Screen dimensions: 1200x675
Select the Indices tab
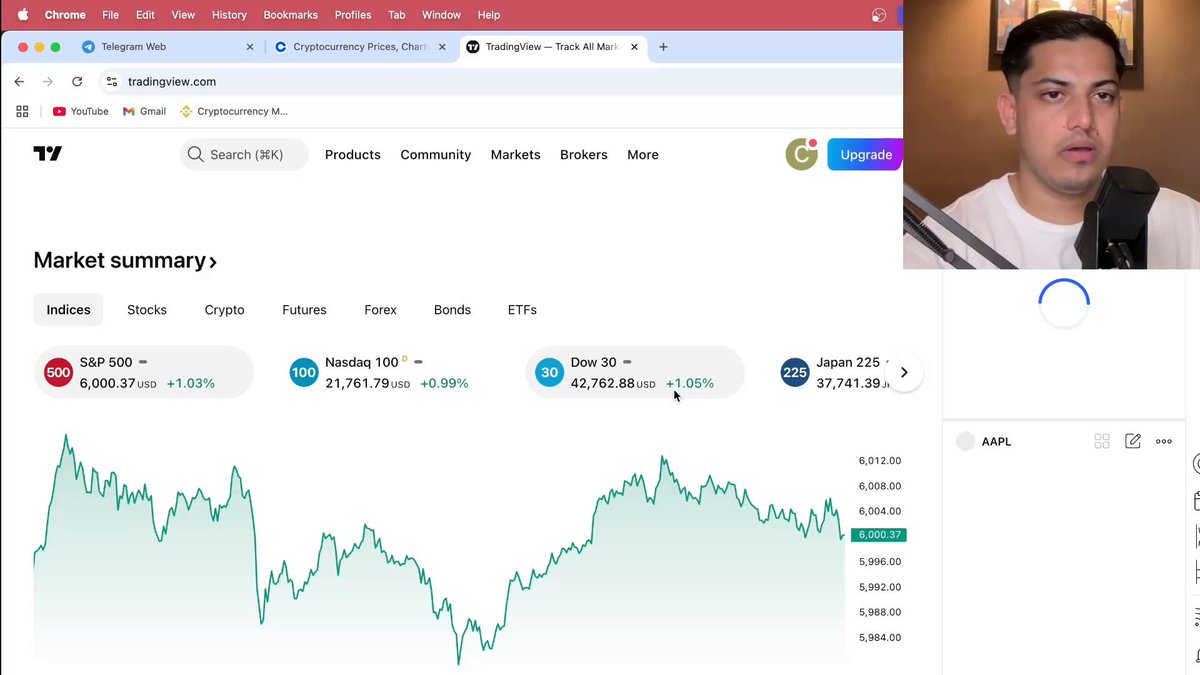(x=68, y=310)
